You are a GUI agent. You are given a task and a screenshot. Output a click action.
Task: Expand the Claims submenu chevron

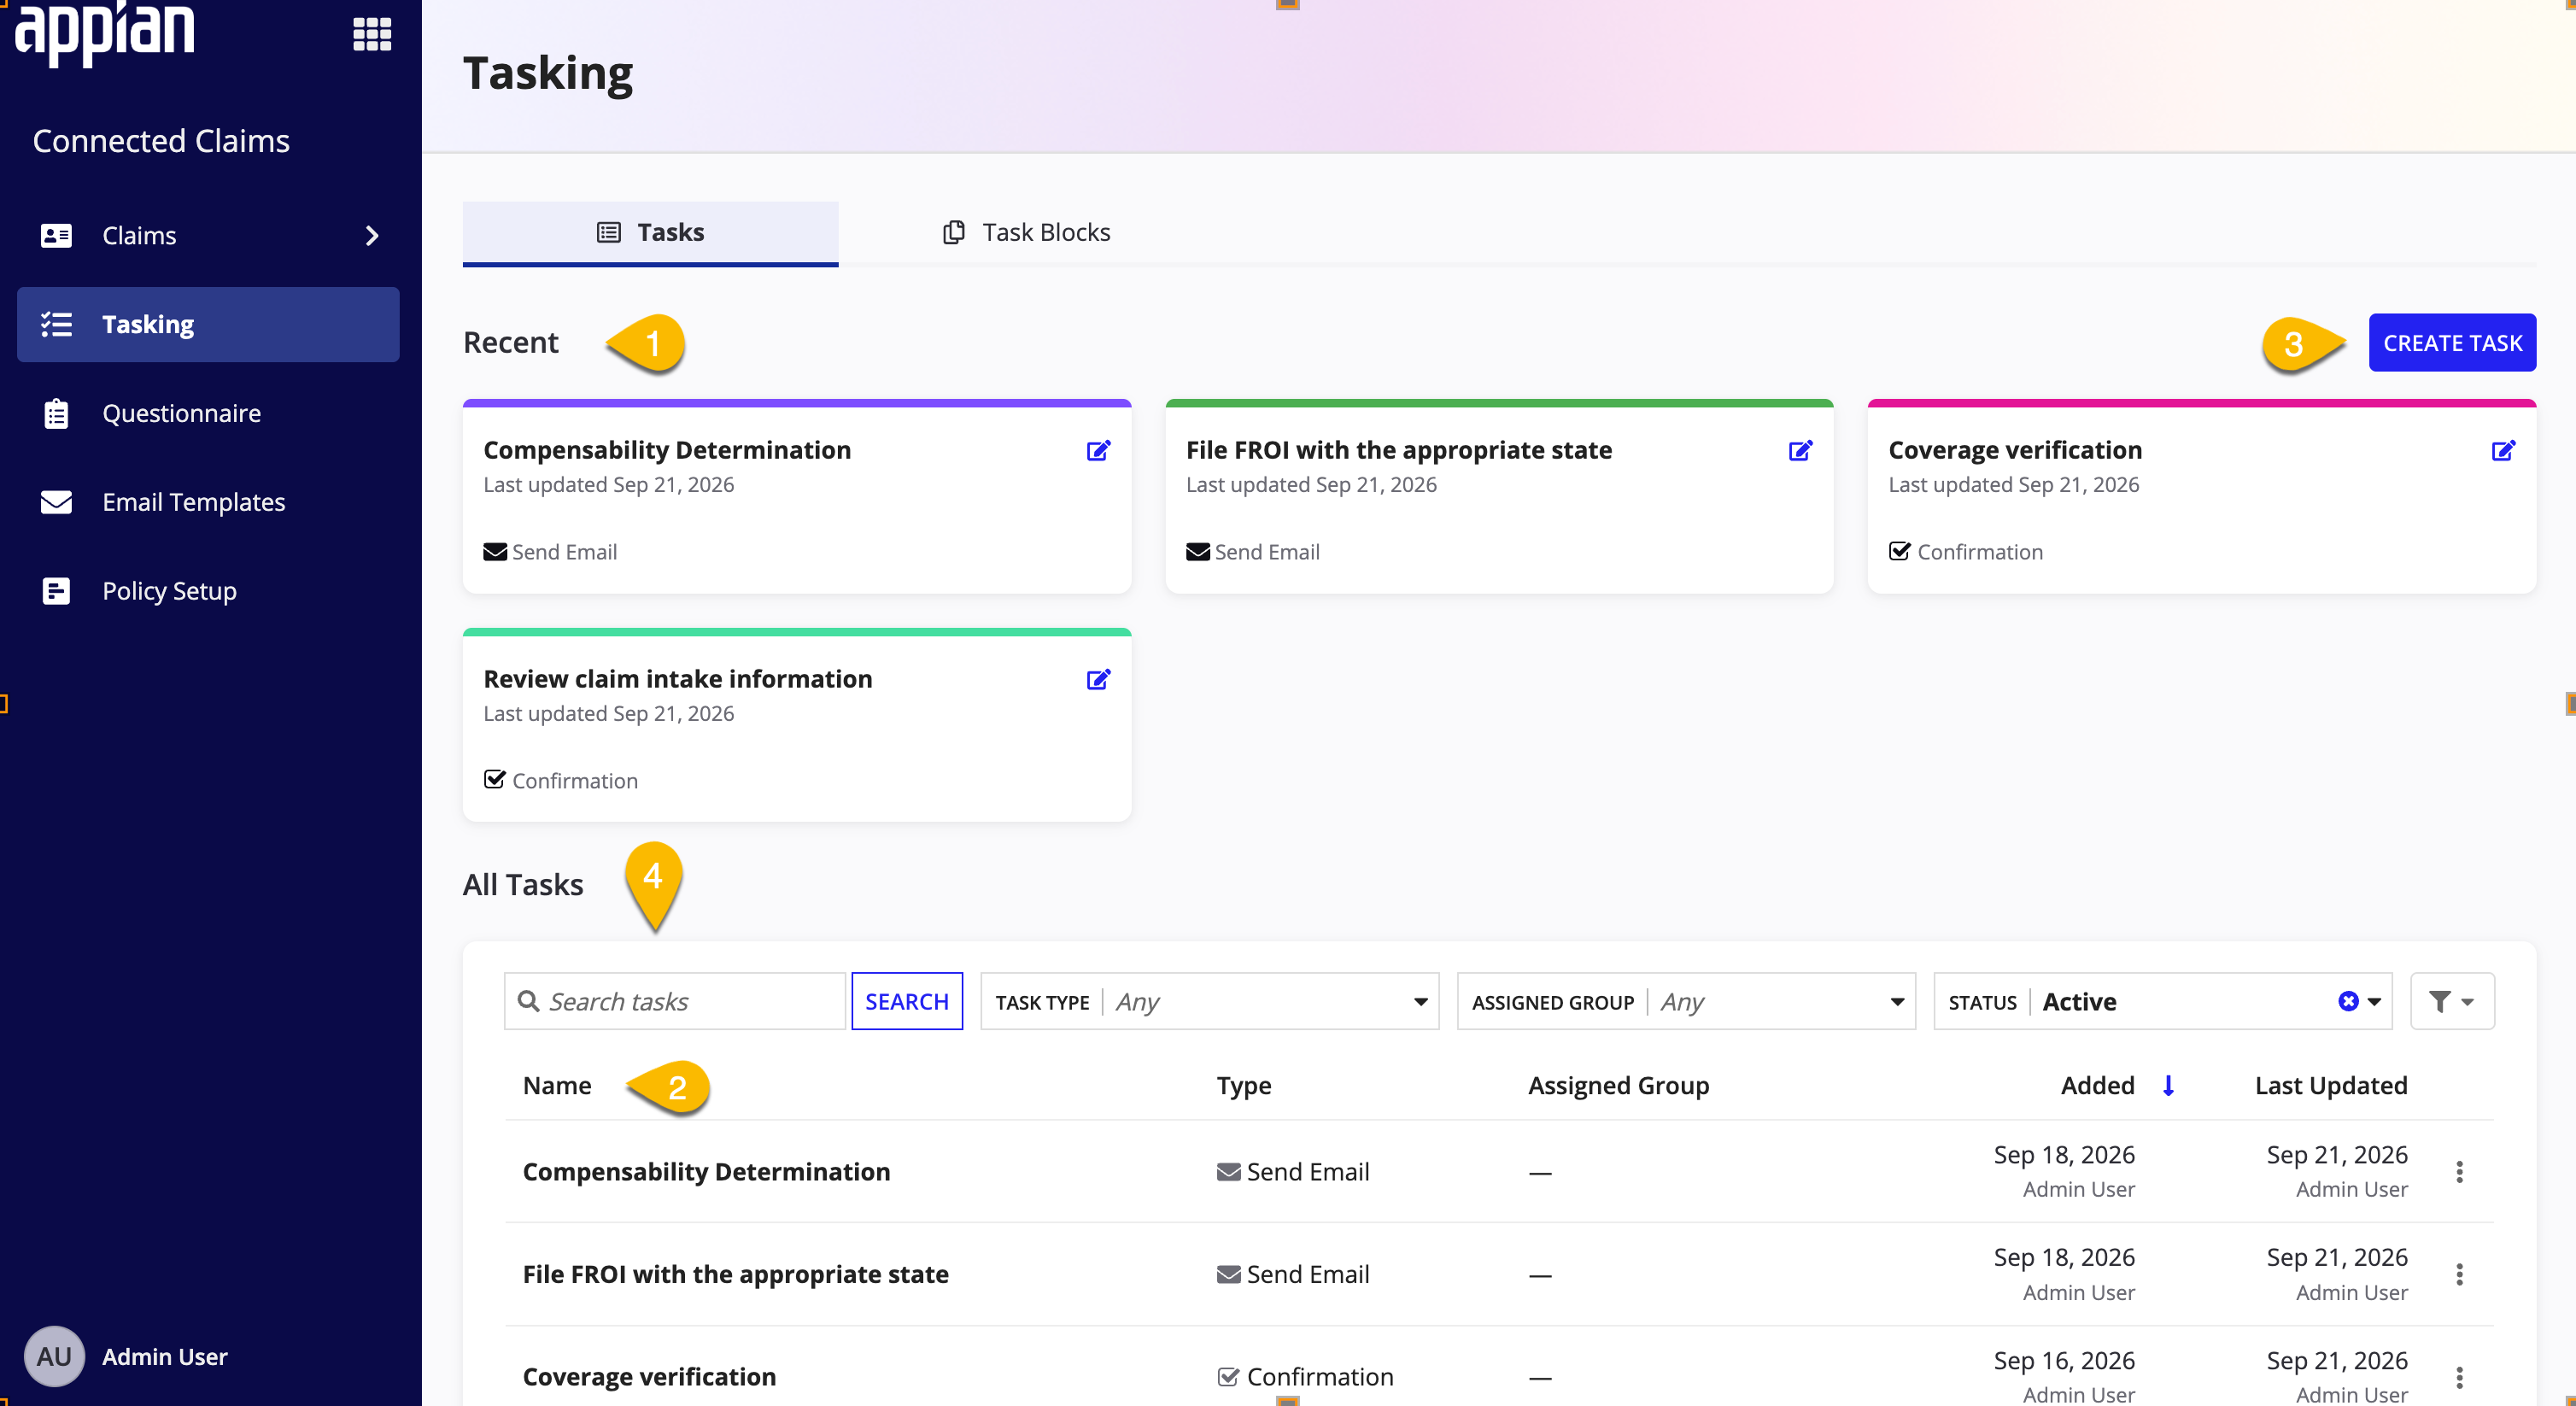pos(372,235)
